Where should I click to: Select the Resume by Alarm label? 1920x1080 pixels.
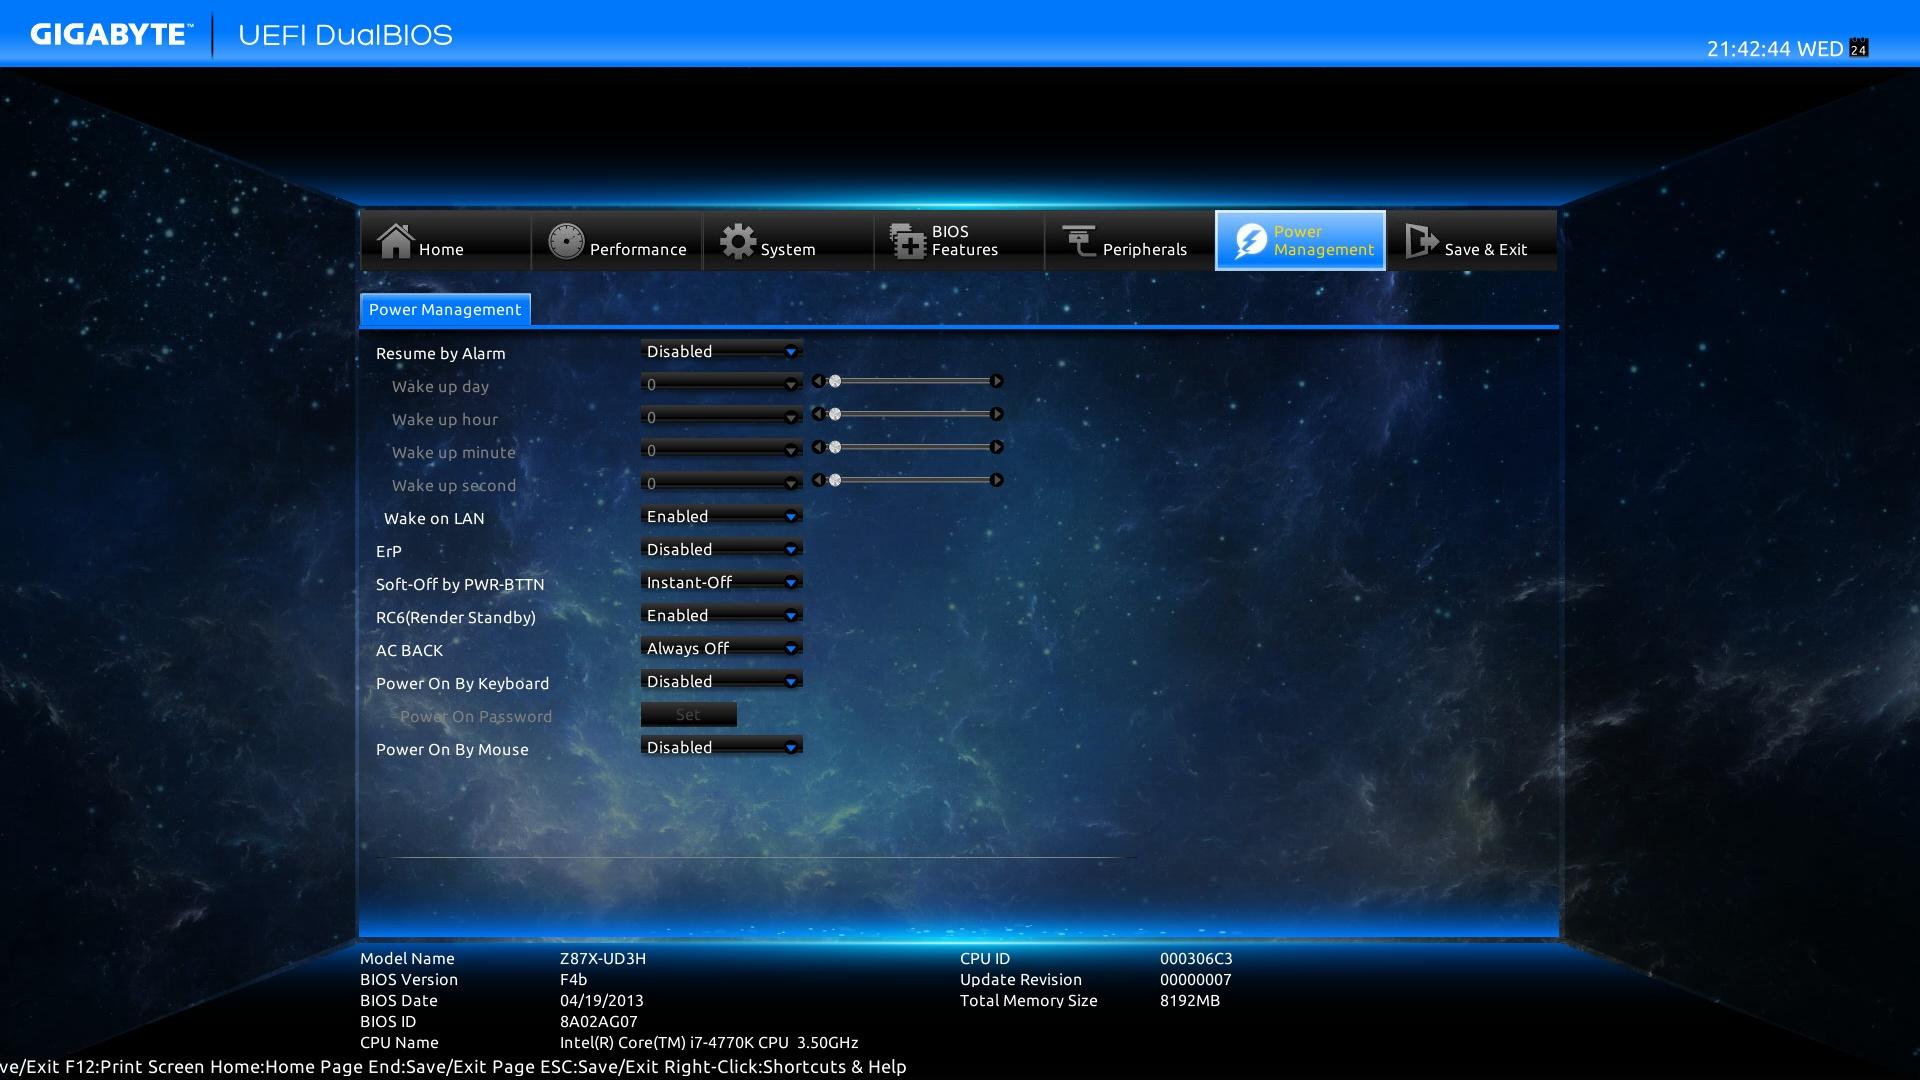tap(440, 353)
